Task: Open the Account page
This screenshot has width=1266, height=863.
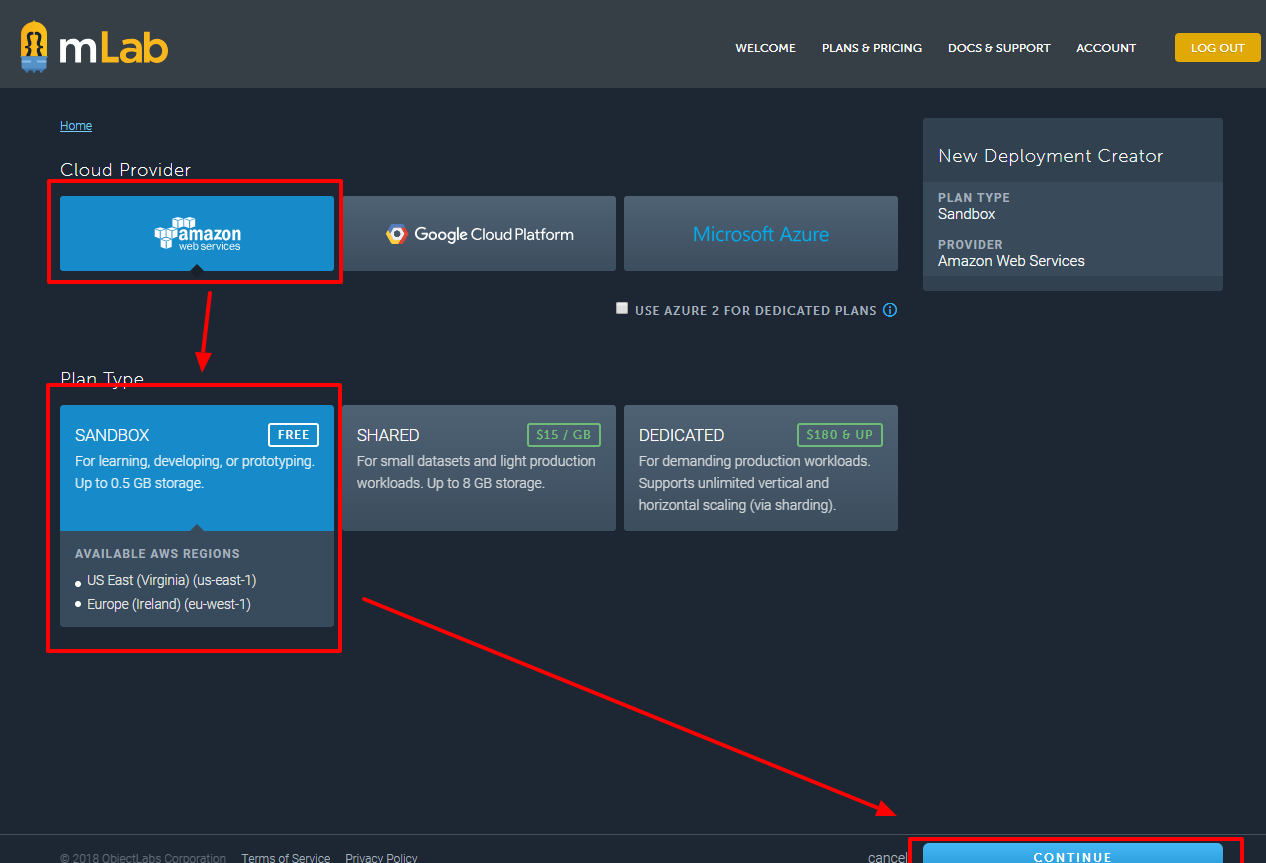Action: tap(1106, 48)
